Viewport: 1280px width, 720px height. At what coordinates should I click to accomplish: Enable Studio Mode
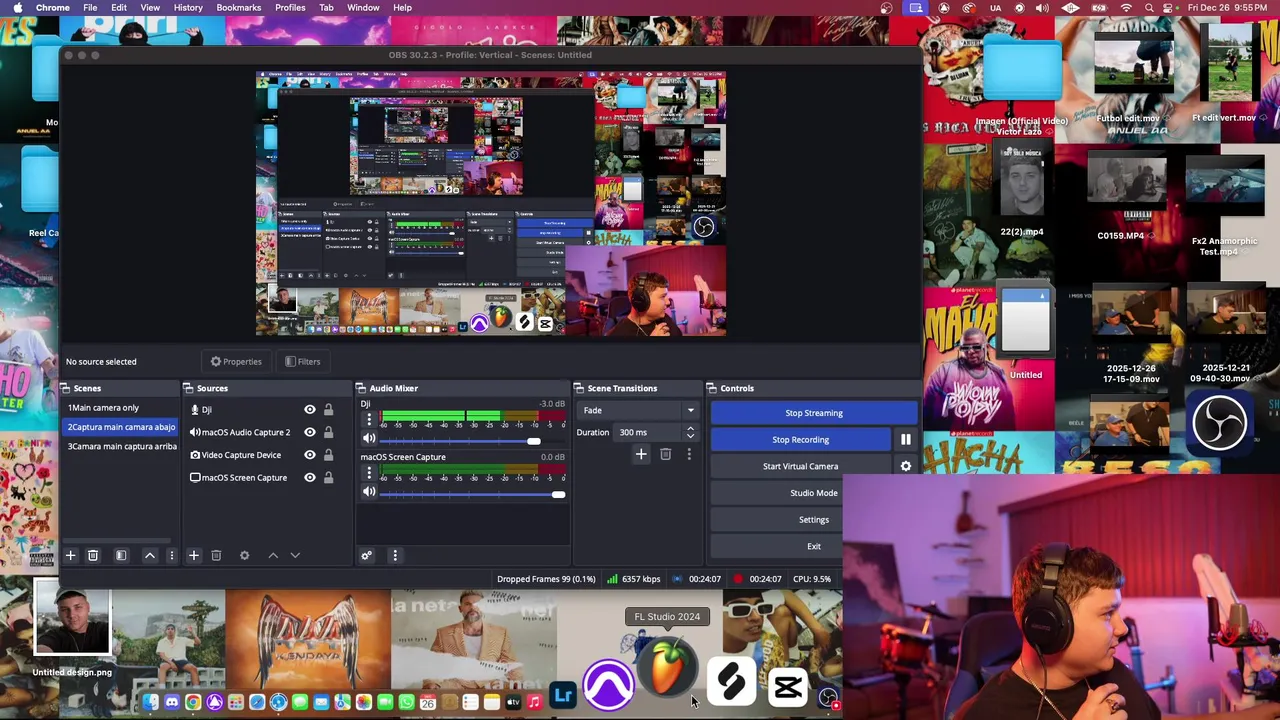click(x=814, y=493)
